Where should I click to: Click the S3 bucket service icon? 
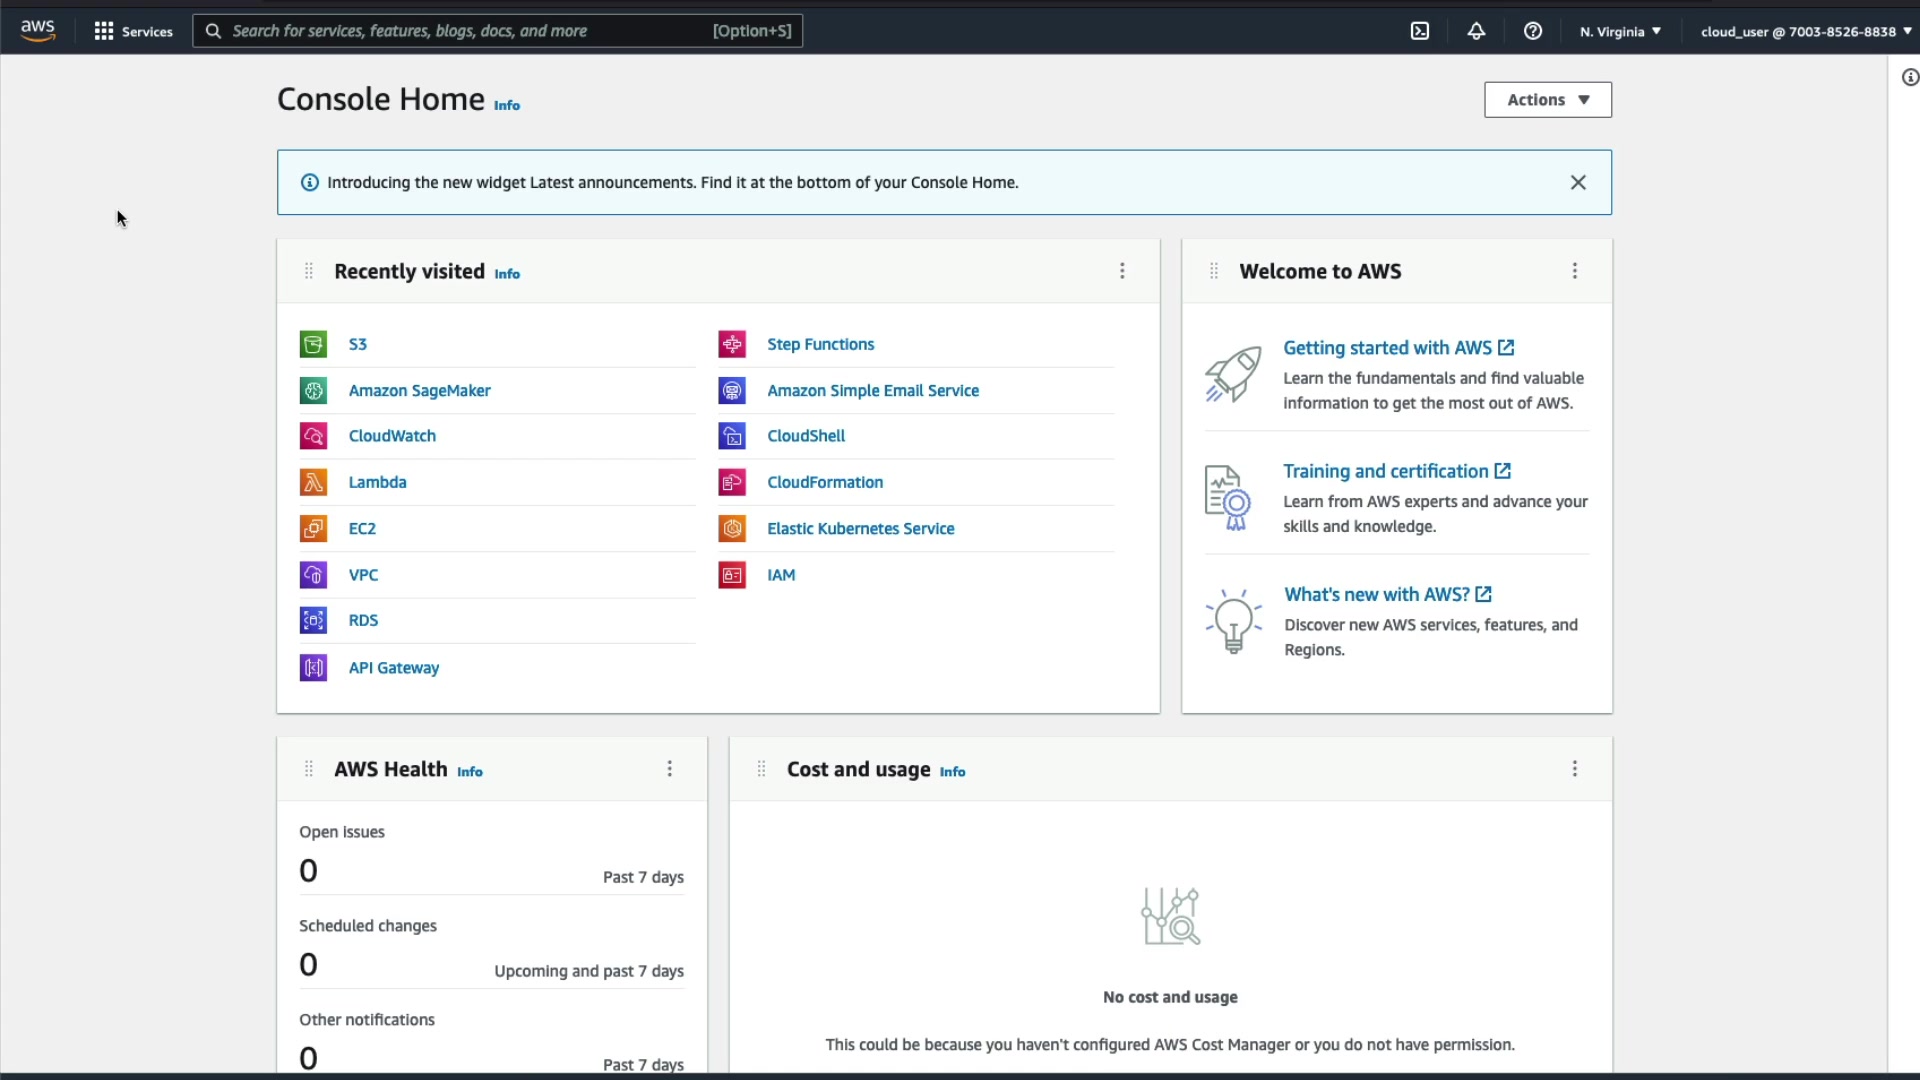point(313,344)
